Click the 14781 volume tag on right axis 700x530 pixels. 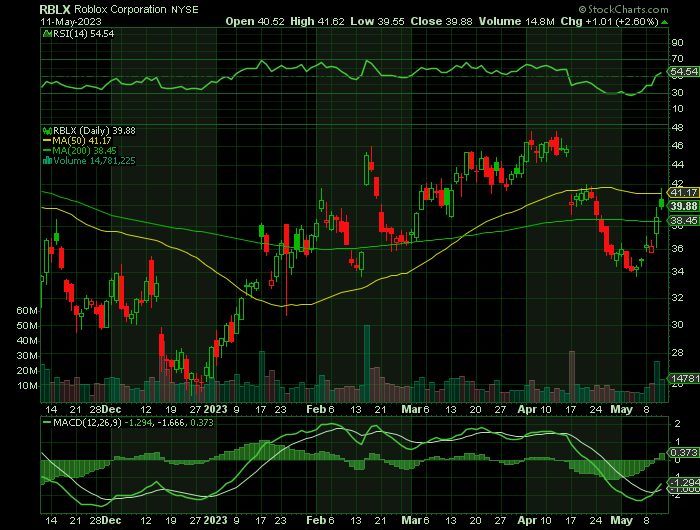tap(684, 379)
